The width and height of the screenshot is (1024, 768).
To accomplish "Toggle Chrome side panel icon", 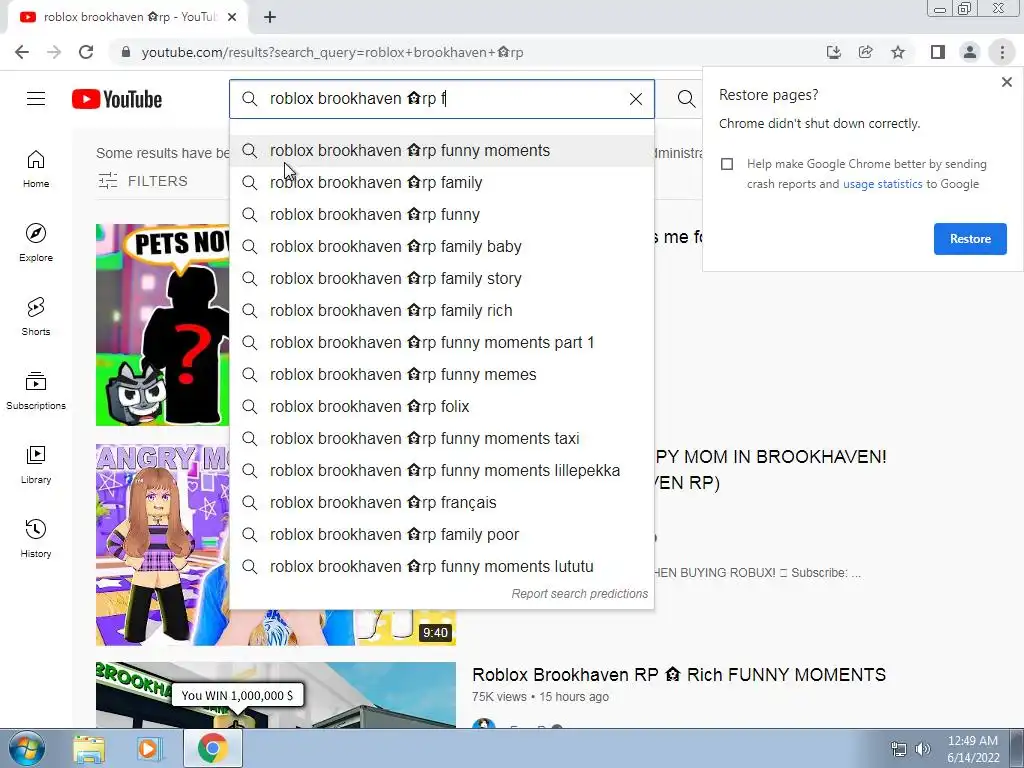I will pos(938,52).
